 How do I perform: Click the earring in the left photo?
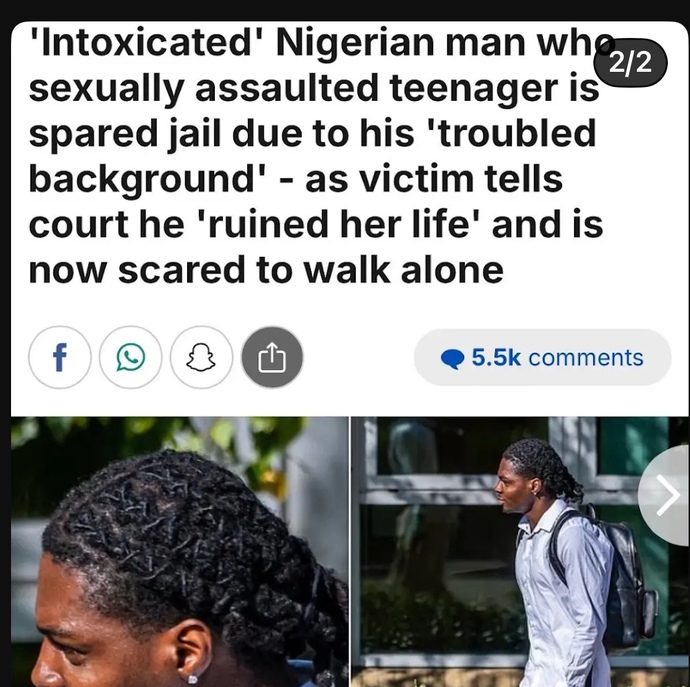click(x=193, y=679)
